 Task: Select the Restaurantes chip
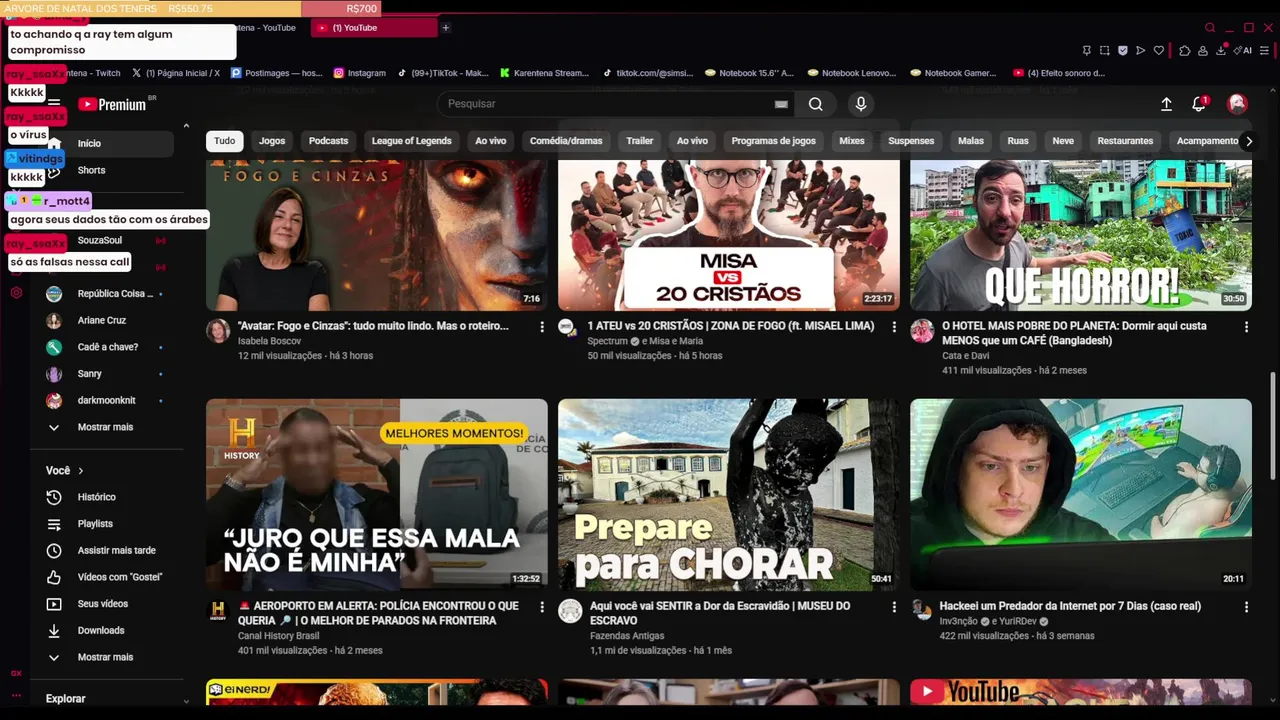click(x=1125, y=141)
